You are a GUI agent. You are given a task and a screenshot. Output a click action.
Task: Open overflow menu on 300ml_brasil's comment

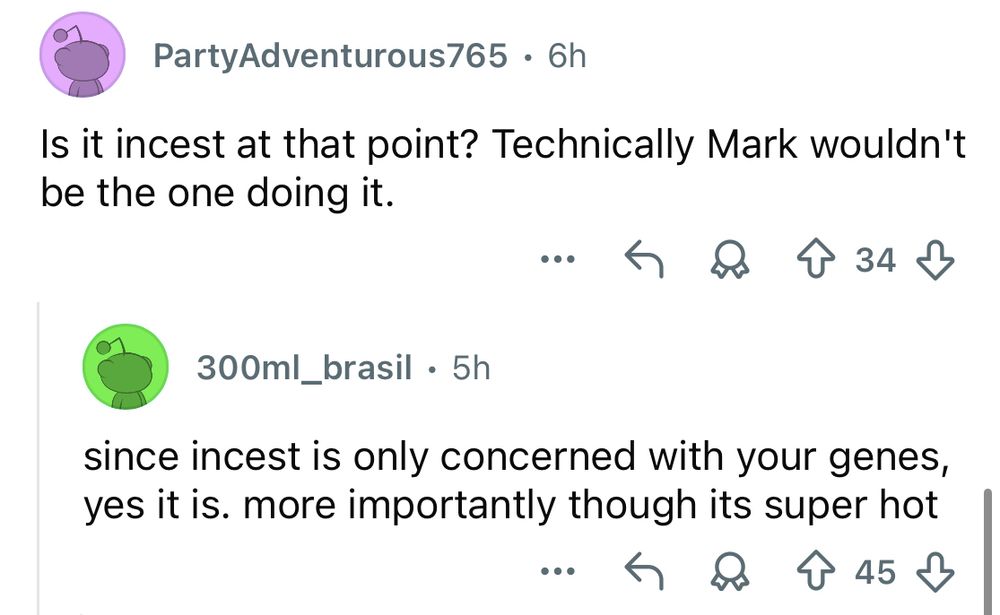click(x=558, y=572)
